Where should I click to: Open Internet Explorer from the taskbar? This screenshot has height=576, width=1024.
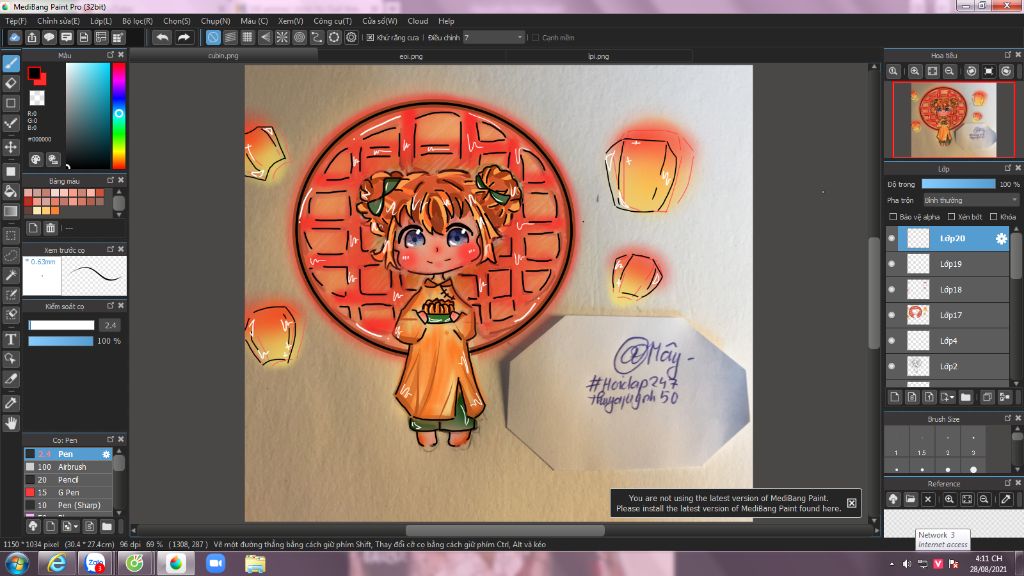click(56, 563)
